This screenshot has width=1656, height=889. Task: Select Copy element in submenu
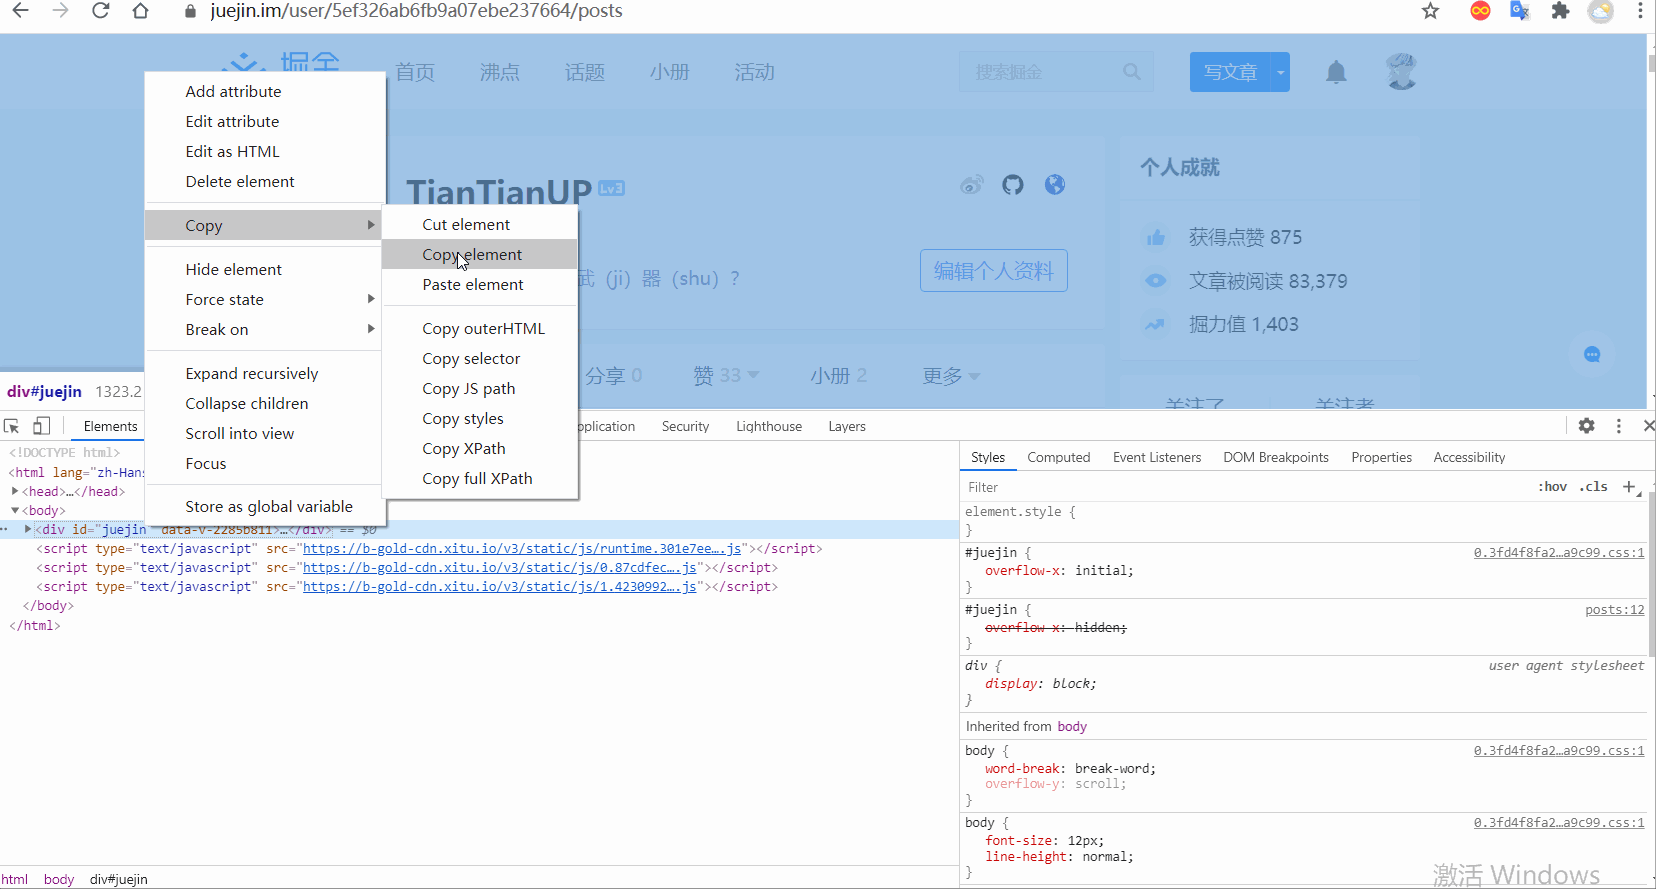pos(479,254)
